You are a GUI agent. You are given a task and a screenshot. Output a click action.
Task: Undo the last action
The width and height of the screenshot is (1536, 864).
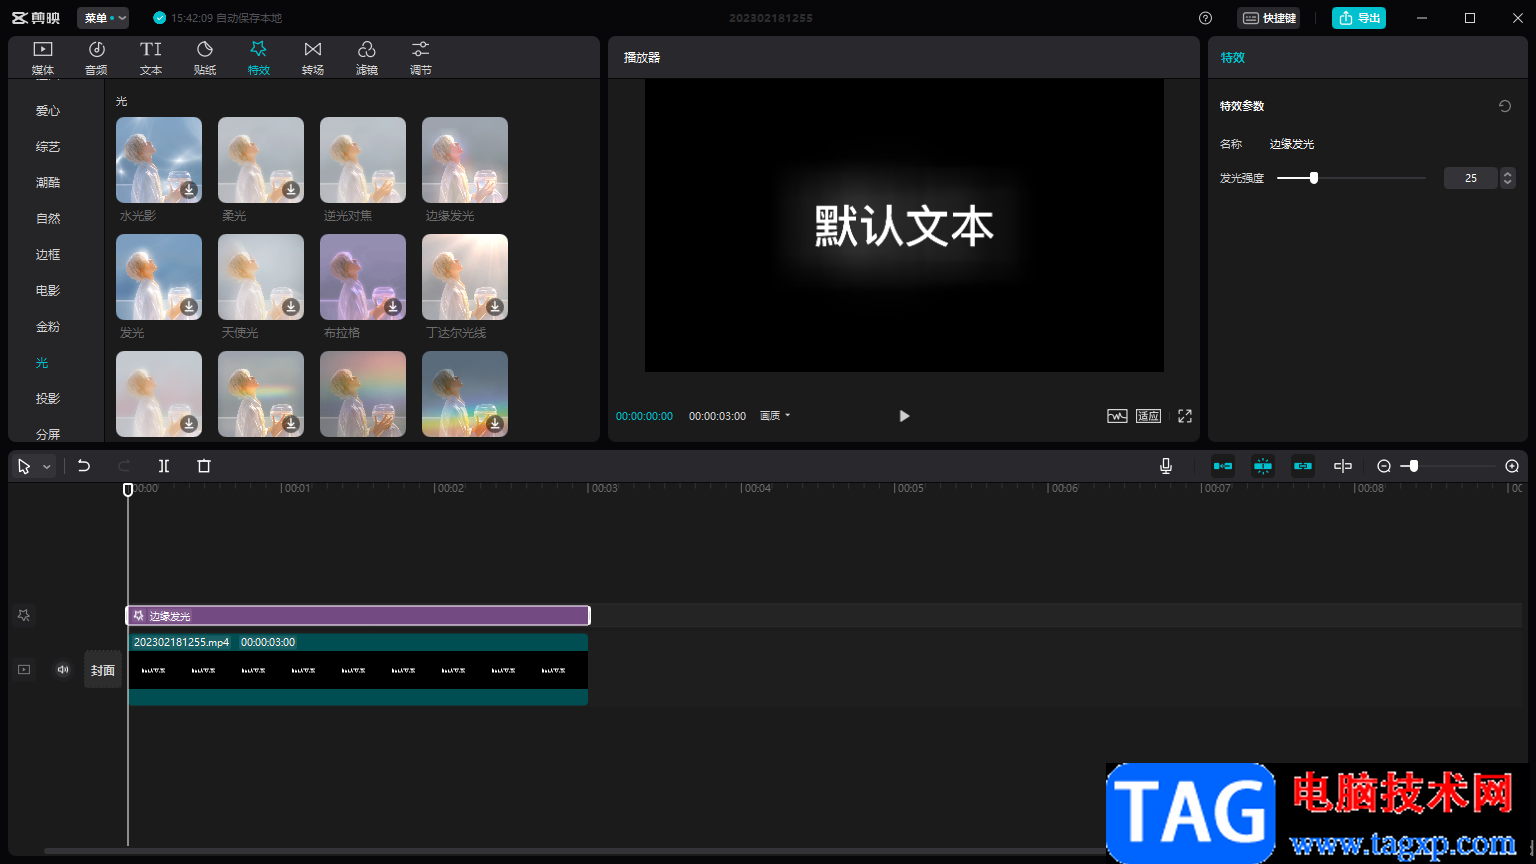tap(84, 466)
